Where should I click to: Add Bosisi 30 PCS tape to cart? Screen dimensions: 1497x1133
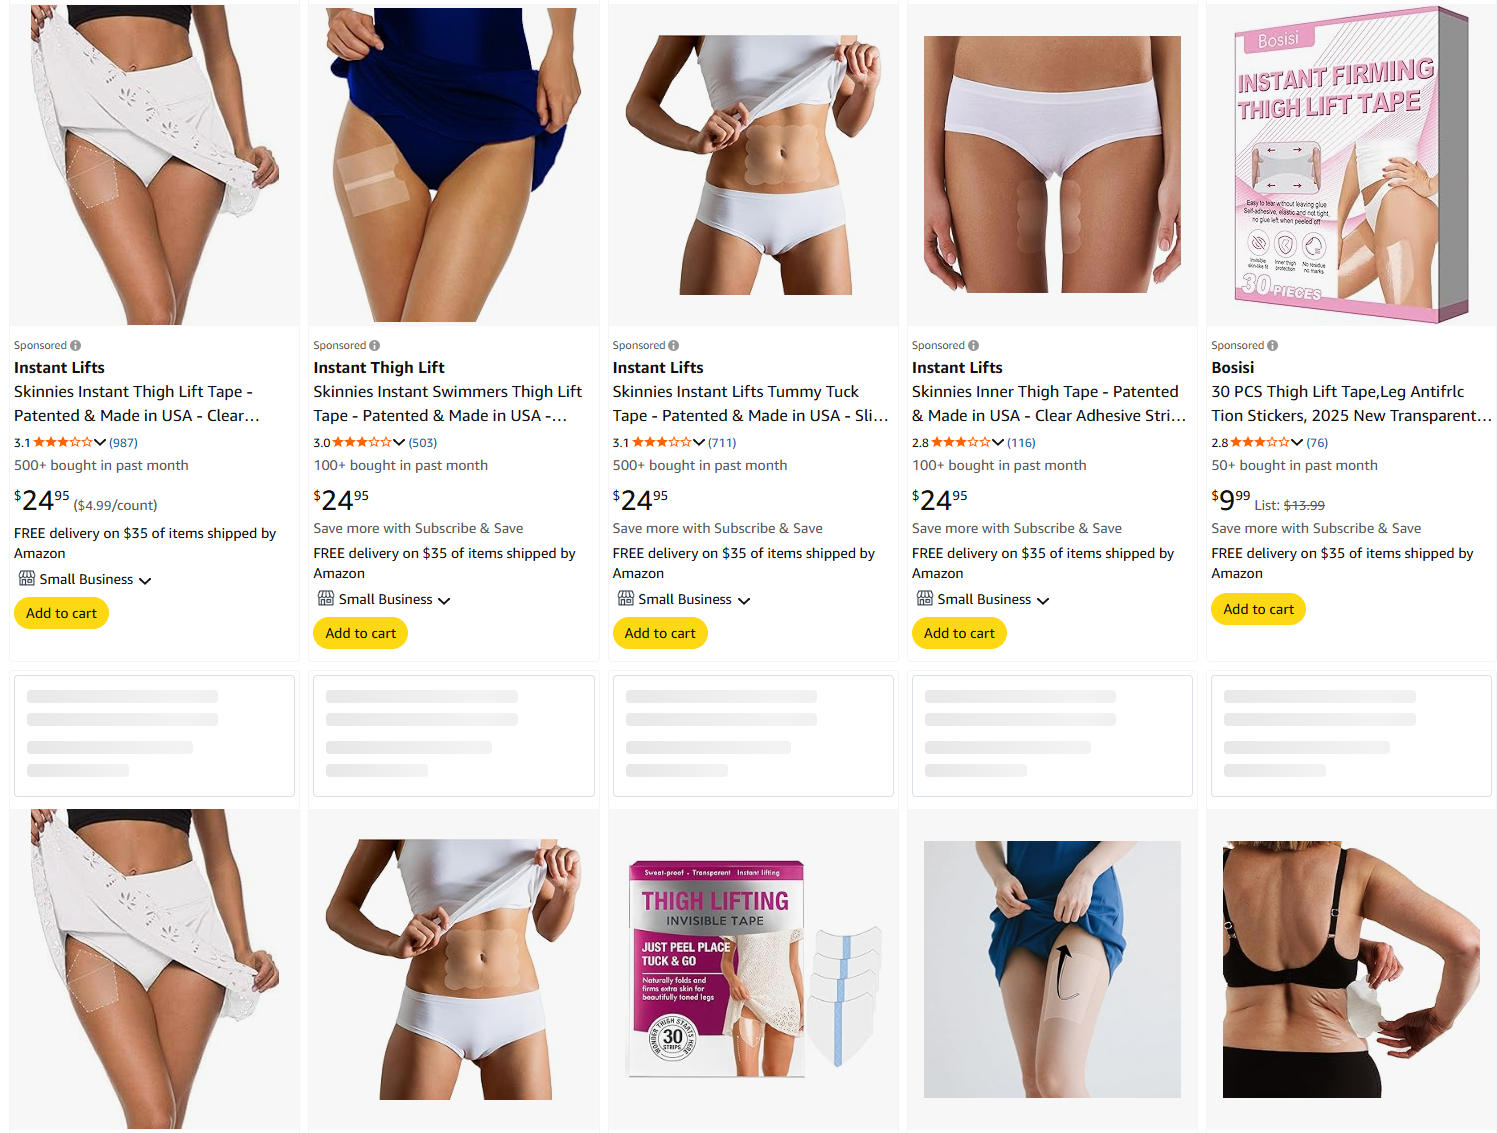click(x=1258, y=609)
